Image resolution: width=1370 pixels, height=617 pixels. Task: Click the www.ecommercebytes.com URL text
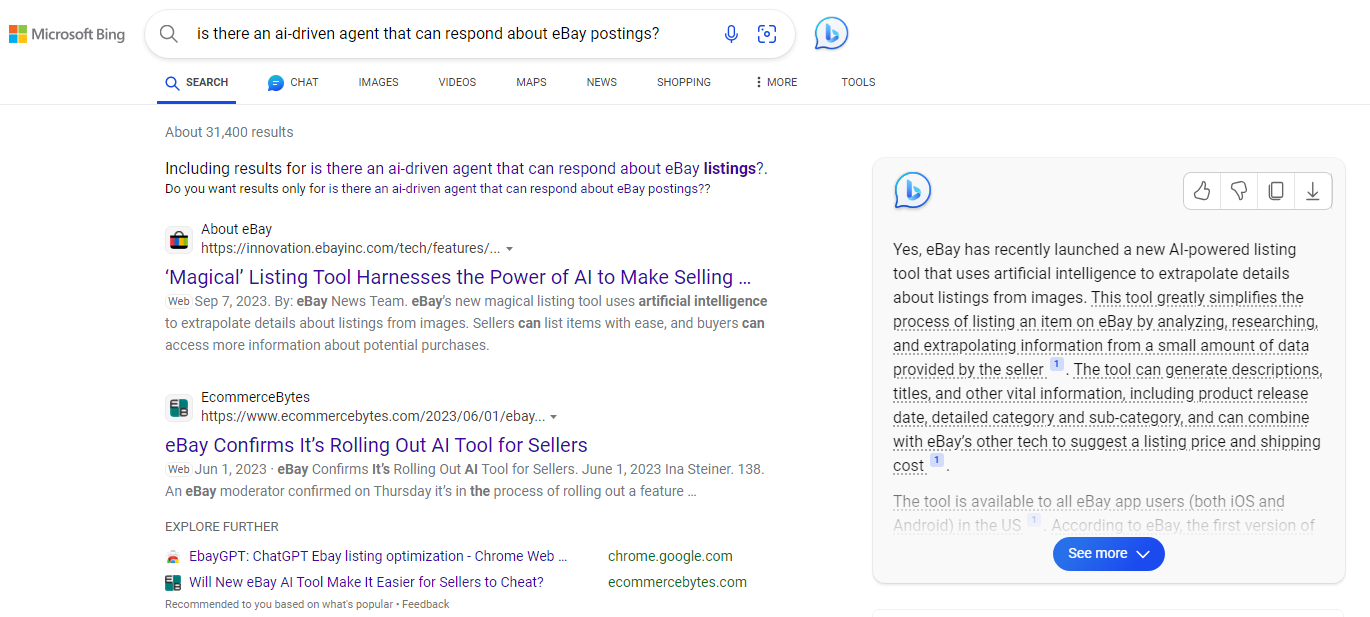pos(373,416)
